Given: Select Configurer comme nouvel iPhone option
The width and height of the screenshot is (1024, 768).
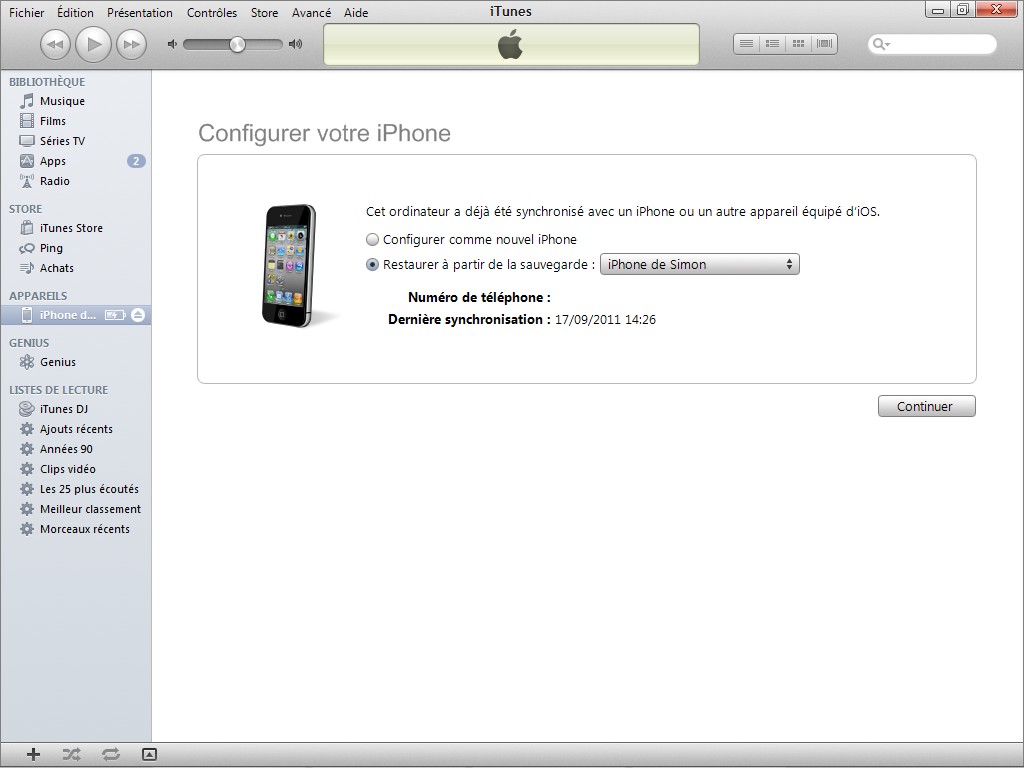Looking at the screenshot, I should 373,240.
